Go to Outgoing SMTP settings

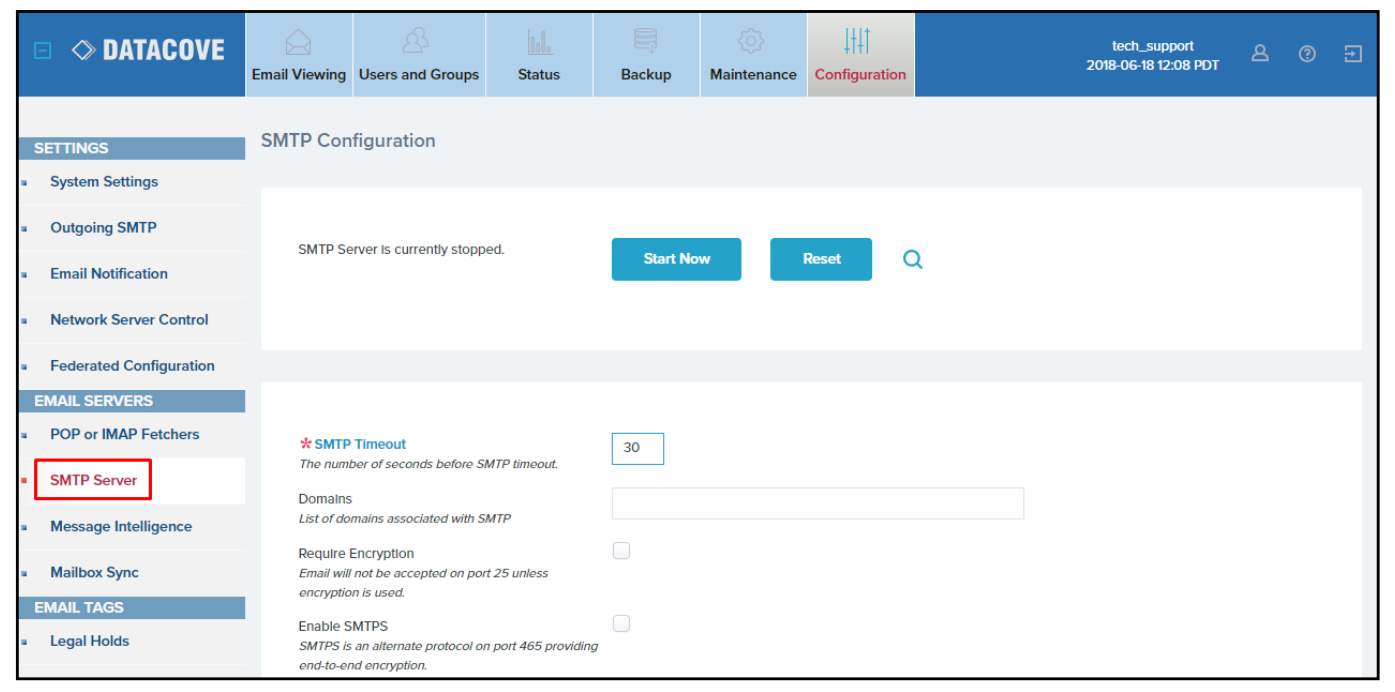(x=103, y=228)
